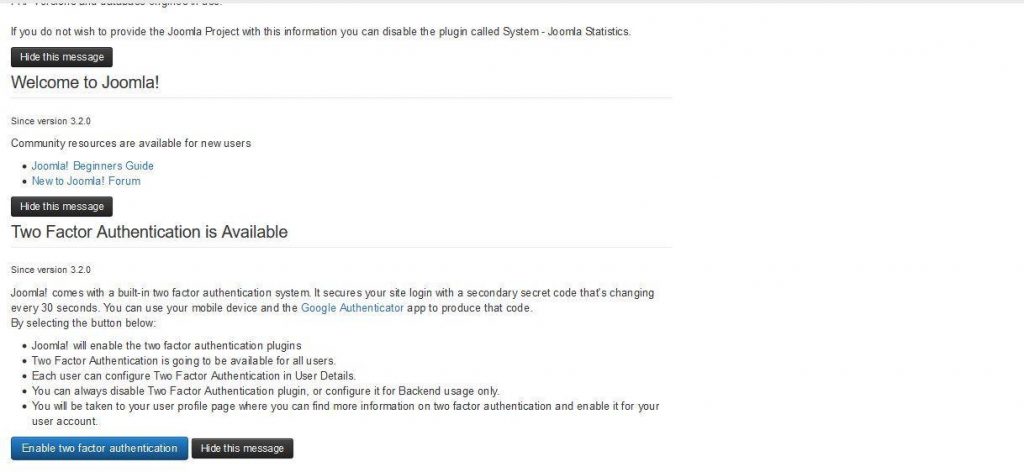1024x472 pixels.
Task: Hide the Joomla Statistics message
Action: [62, 57]
